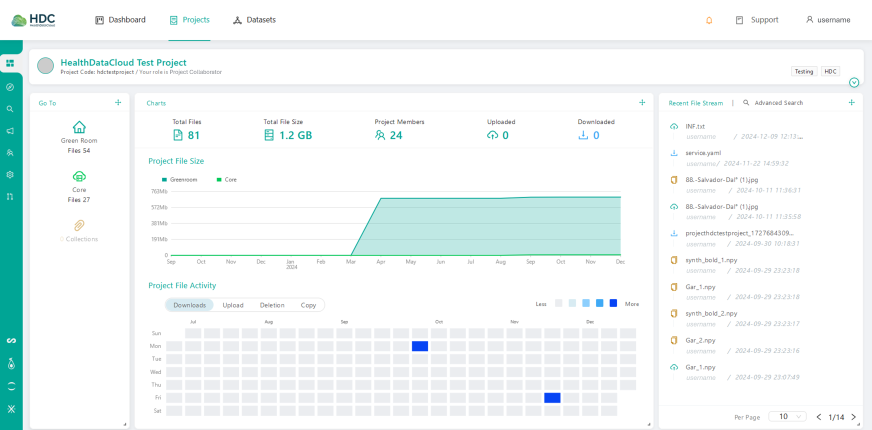The height and width of the screenshot is (430, 872).
Task: Open the Support link
Action: [757, 20]
